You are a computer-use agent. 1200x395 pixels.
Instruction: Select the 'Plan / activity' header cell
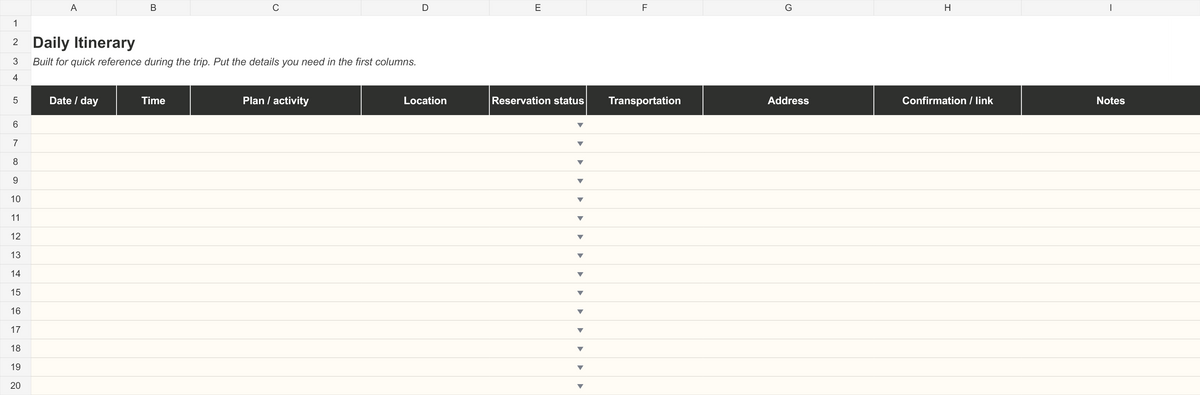click(275, 101)
